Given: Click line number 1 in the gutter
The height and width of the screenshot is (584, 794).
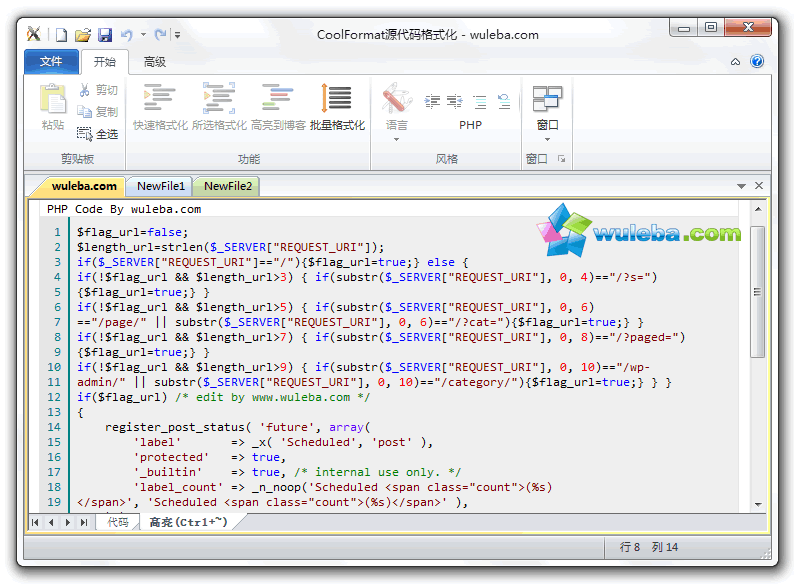Looking at the screenshot, I should (57, 232).
